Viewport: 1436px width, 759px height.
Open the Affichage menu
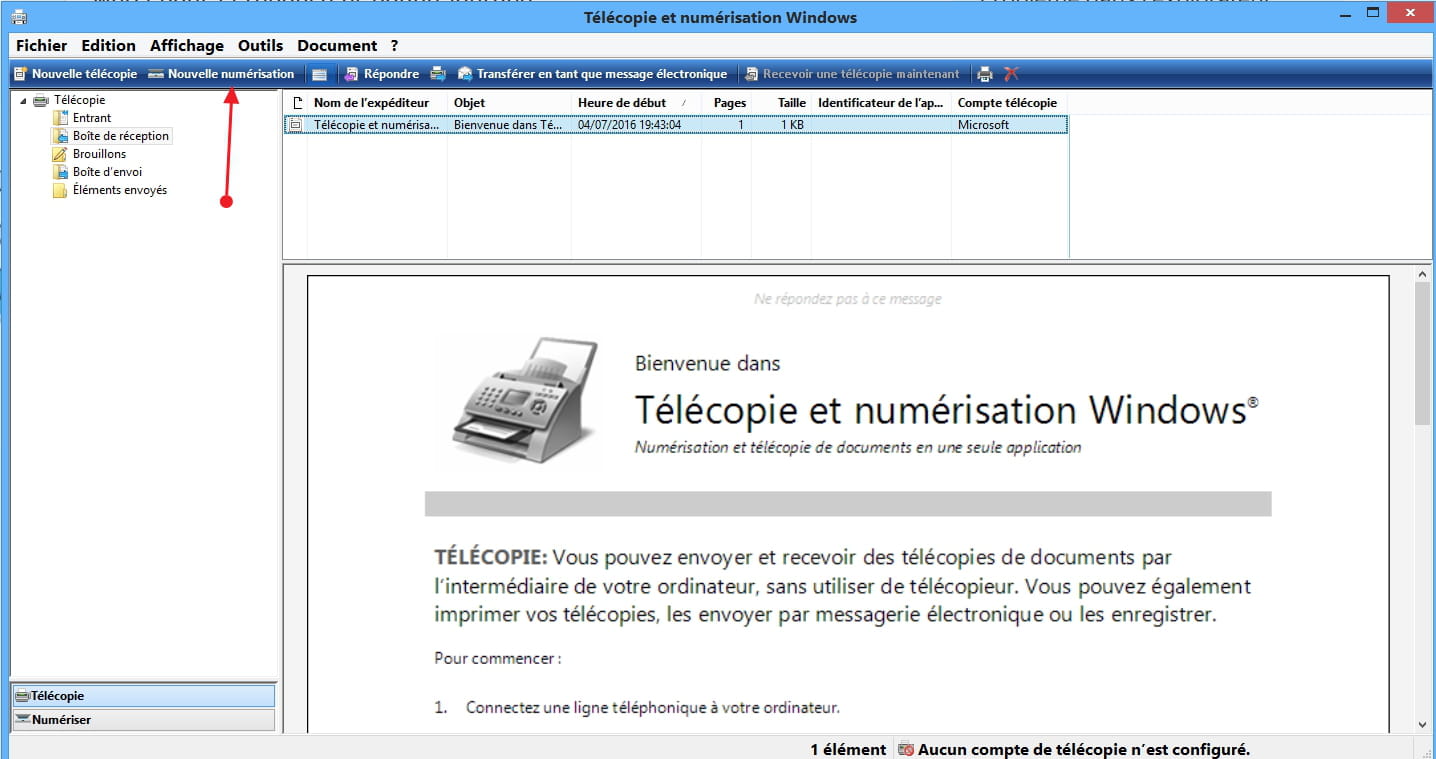[x=187, y=46]
